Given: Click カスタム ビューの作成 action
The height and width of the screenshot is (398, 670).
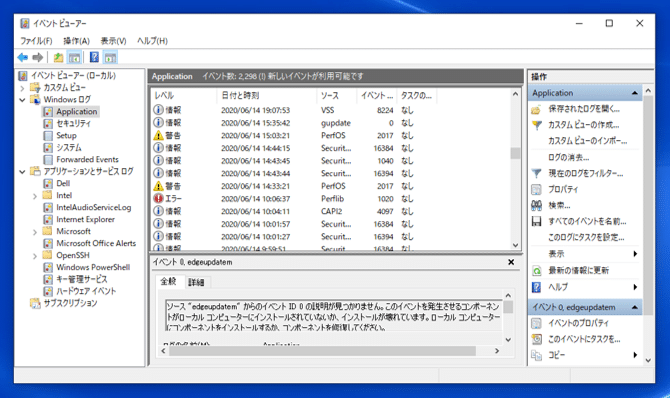Looking at the screenshot, I should (584, 125).
